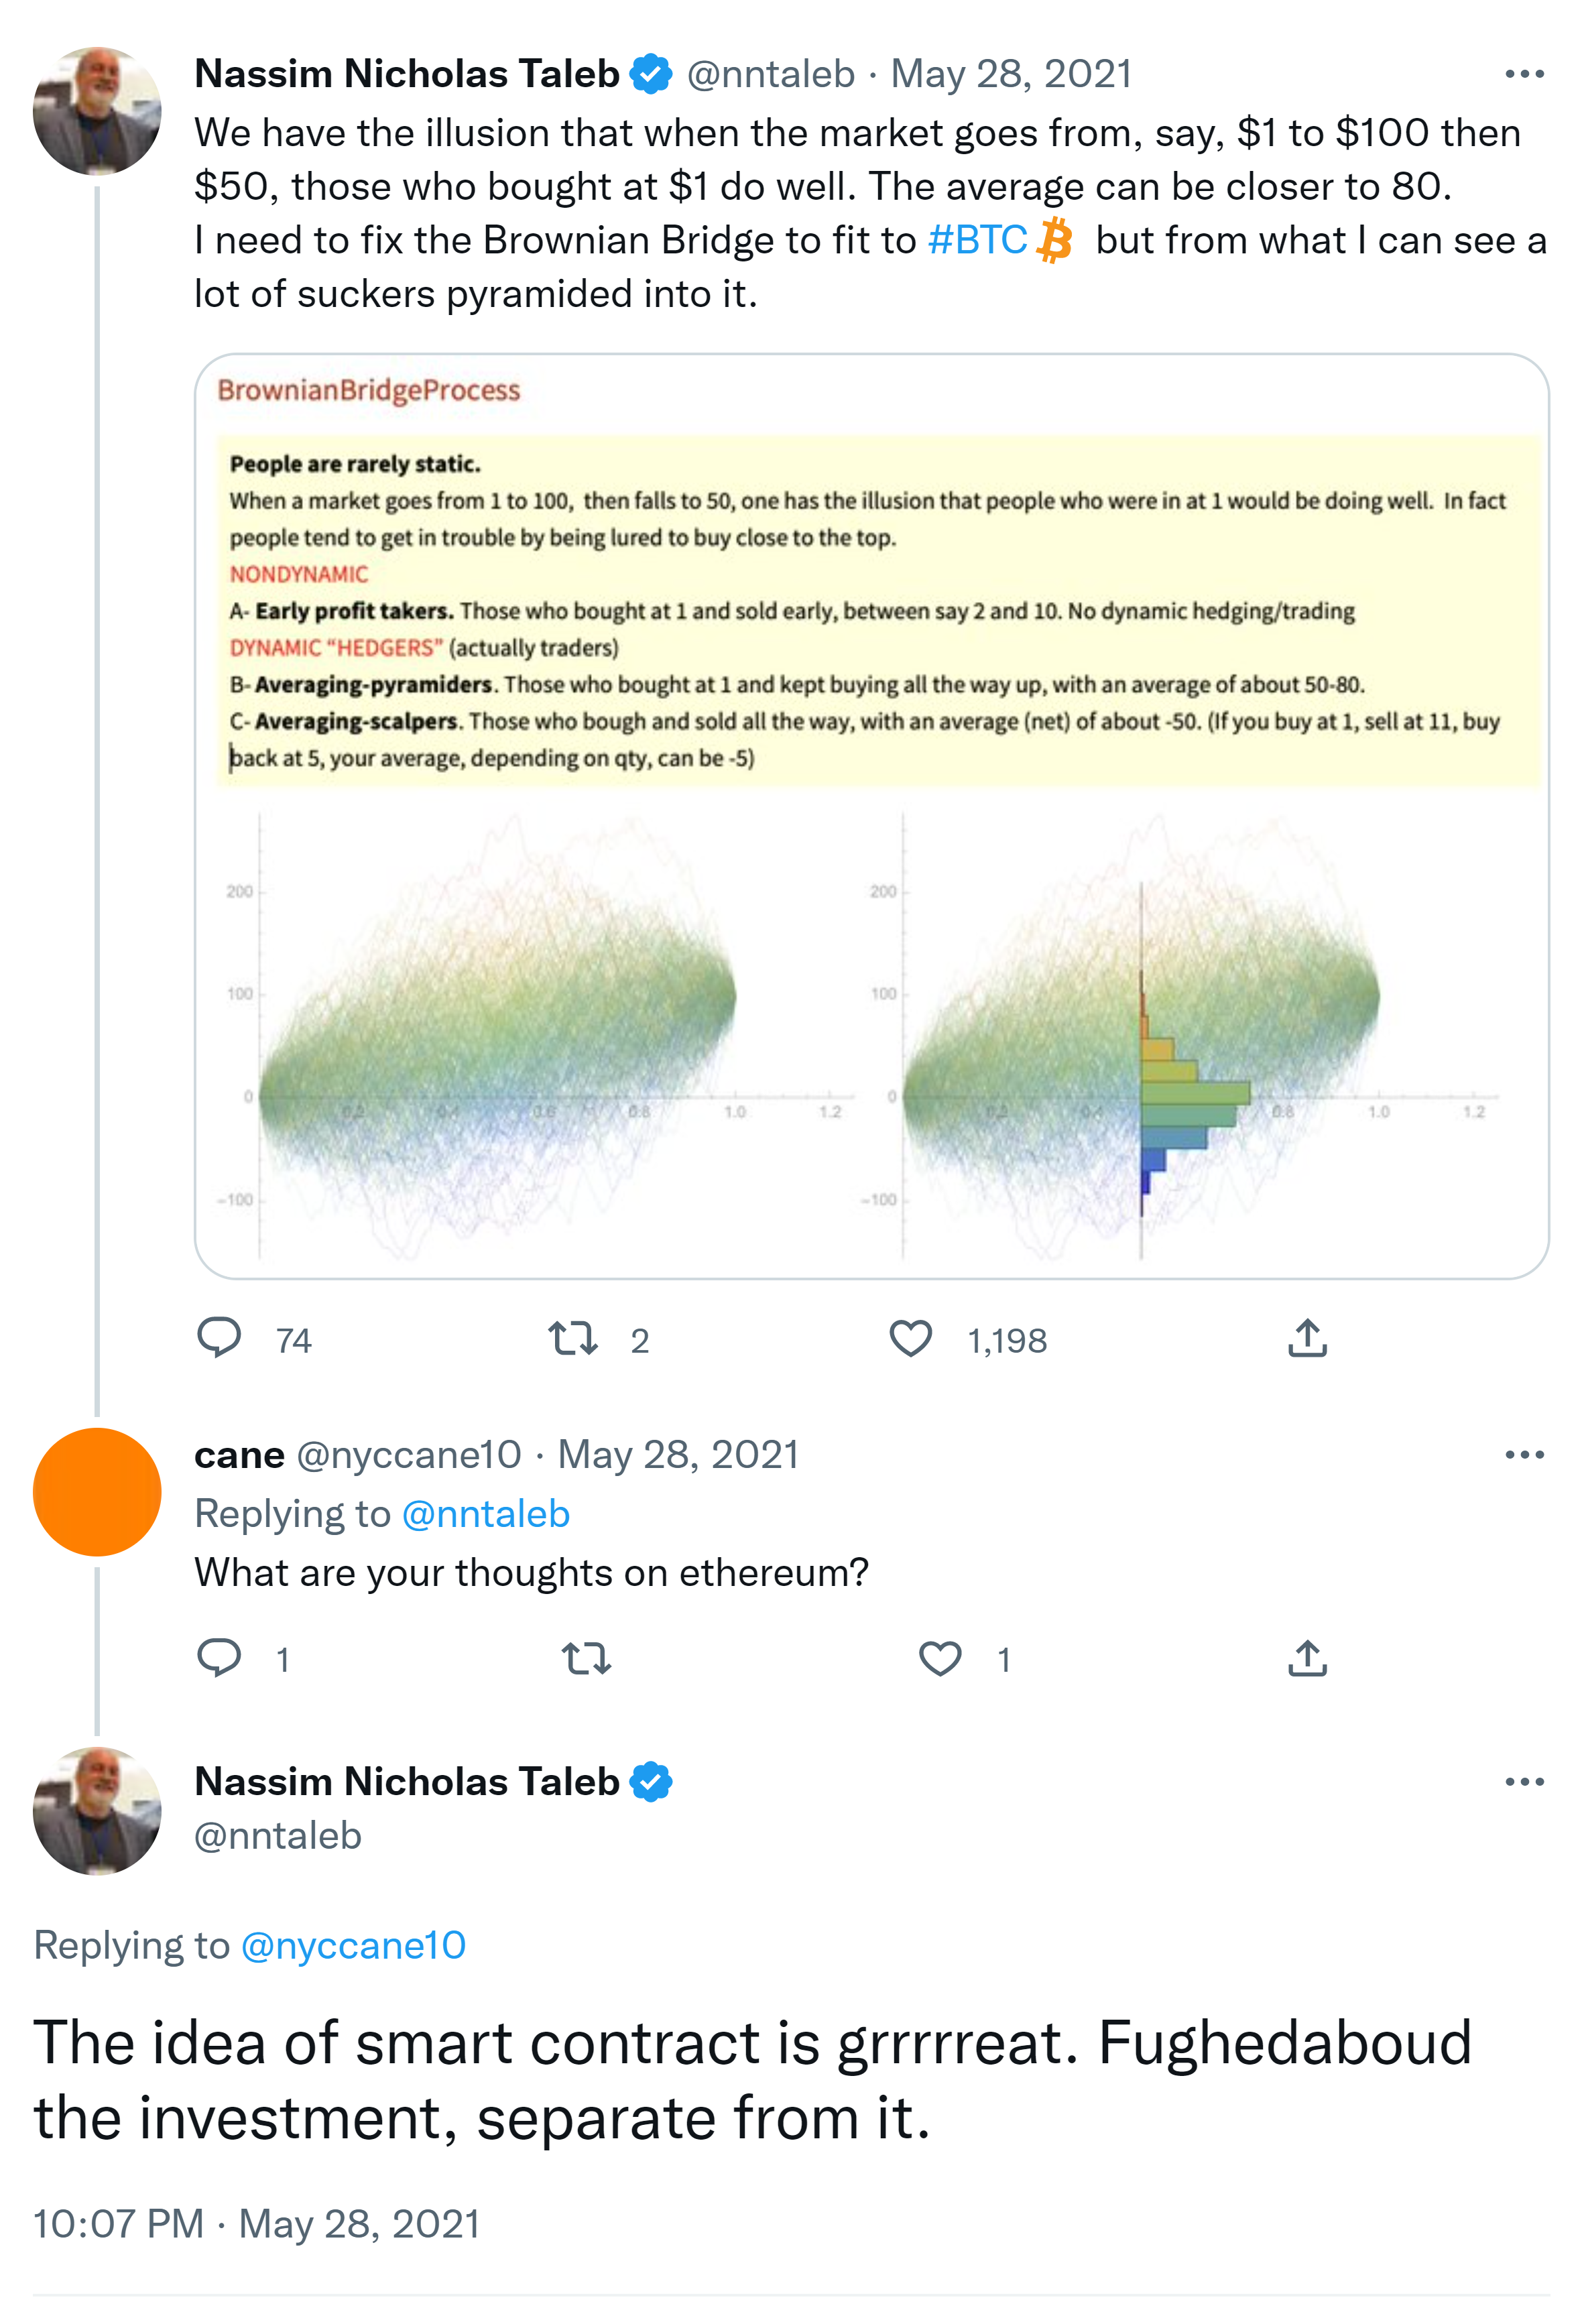Share cane's ethereum reply

pyautogui.click(x=1307, y=1658)
